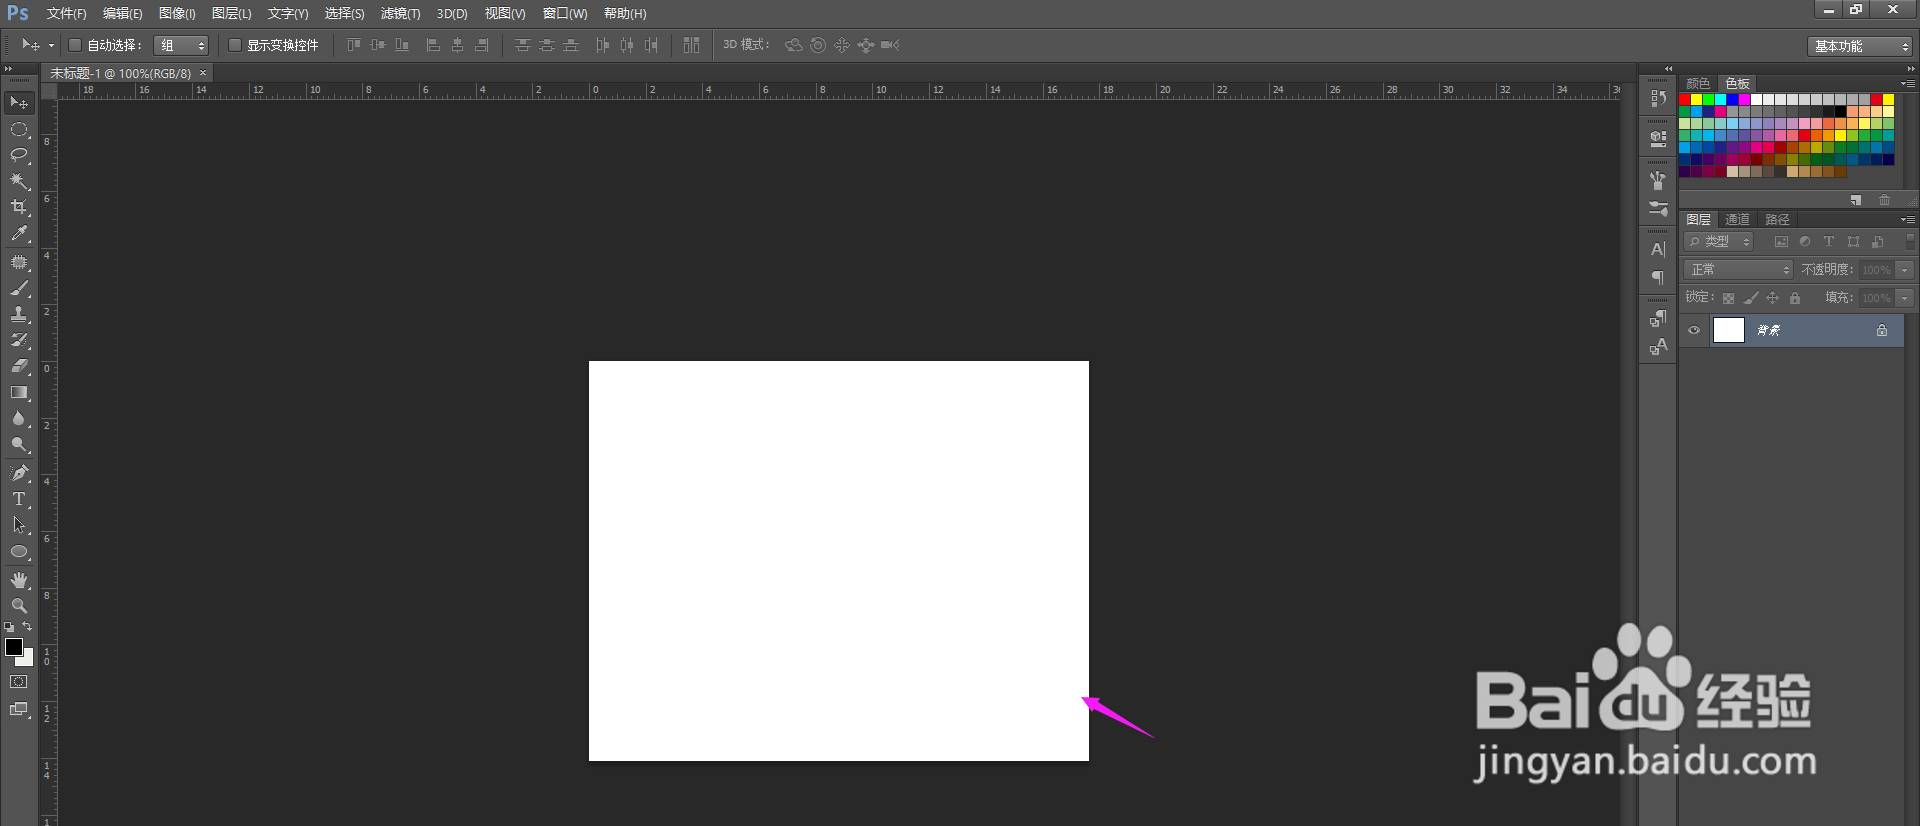The width and height of the screenshot is (1920, 826).
Task: Open the 文件(F) menu
Action: coord(66,13)
